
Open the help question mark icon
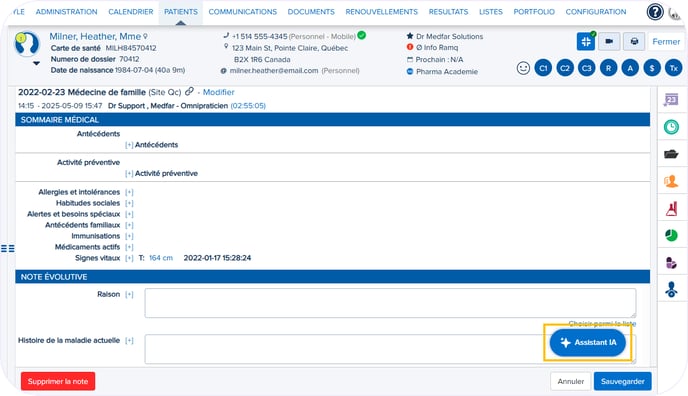(x=655, y=12)
